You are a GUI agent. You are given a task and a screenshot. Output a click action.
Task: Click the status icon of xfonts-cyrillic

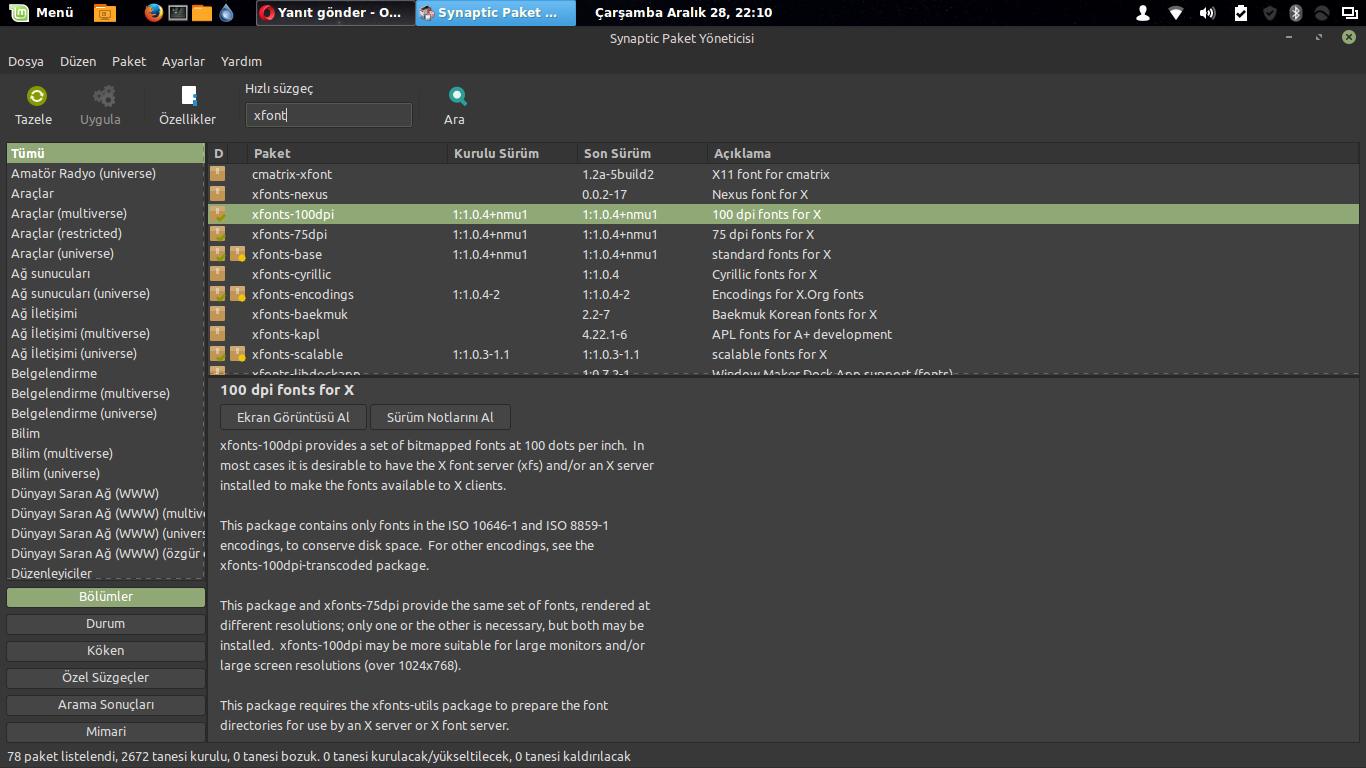217,274
